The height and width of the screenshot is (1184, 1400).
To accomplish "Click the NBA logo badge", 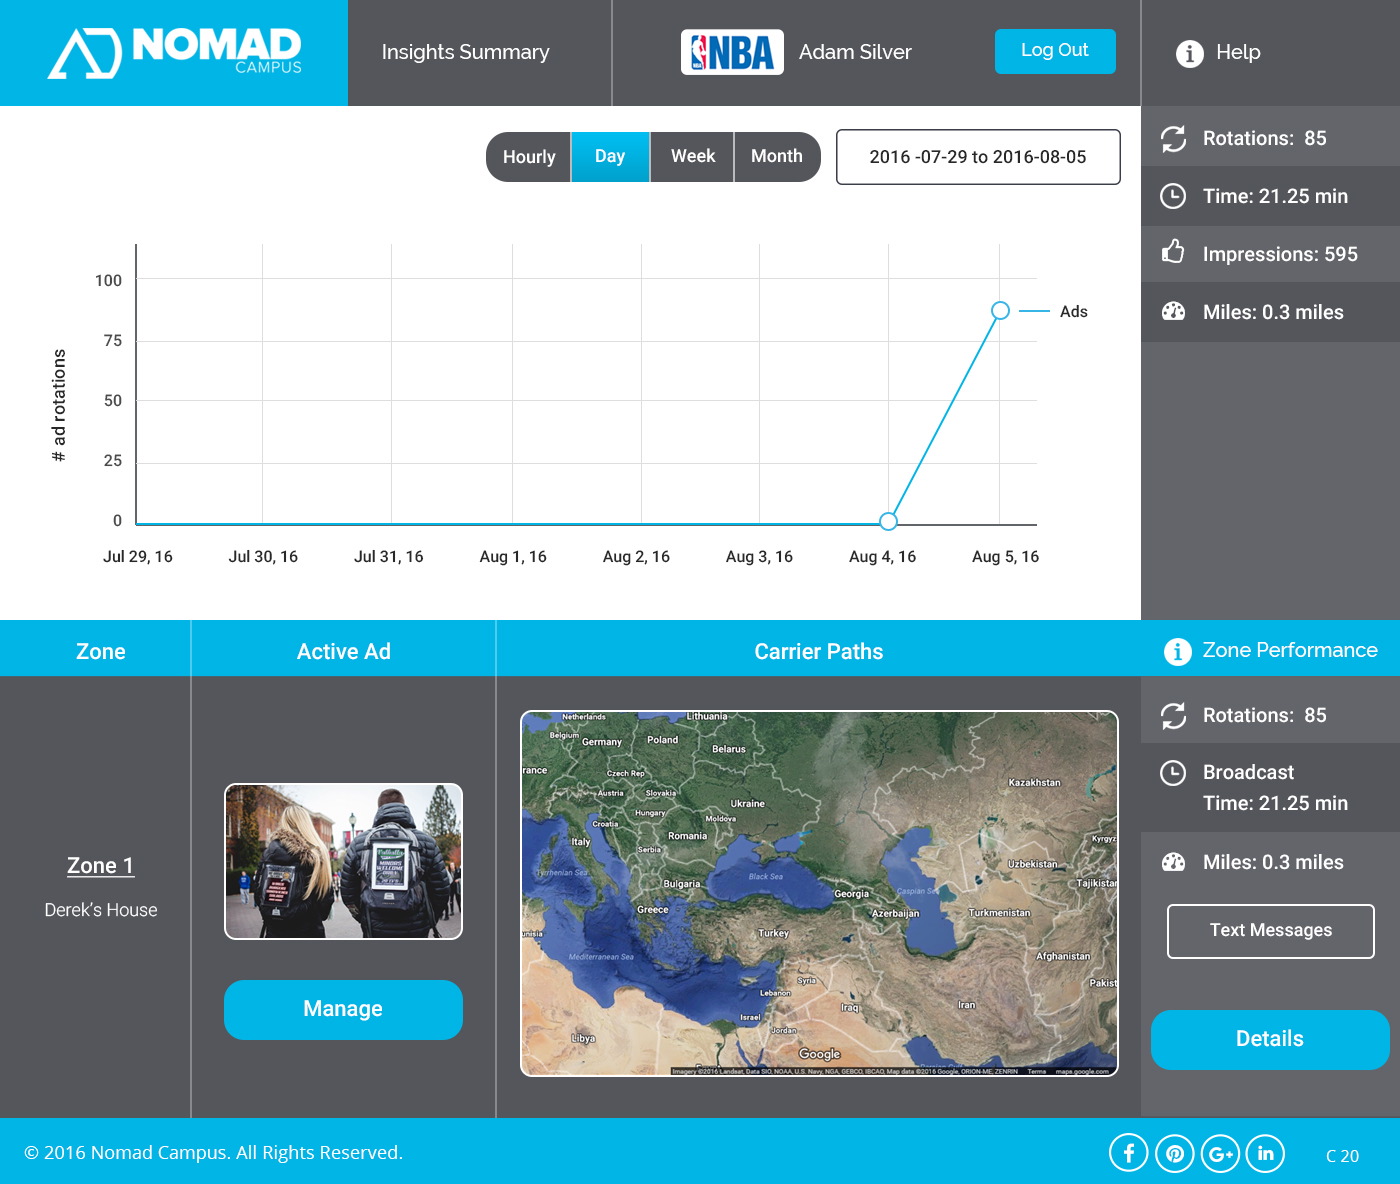I will pos(732,52).
